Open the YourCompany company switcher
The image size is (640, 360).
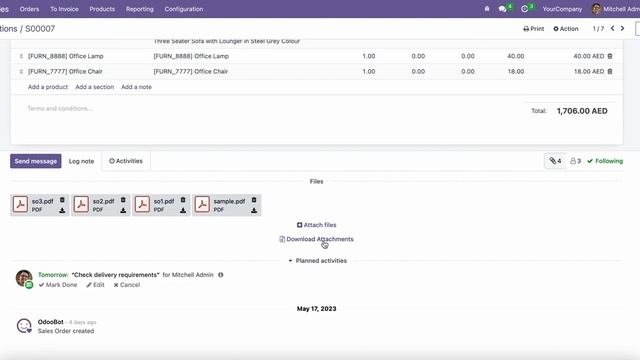pyautogui.click(x=562, y=9)
